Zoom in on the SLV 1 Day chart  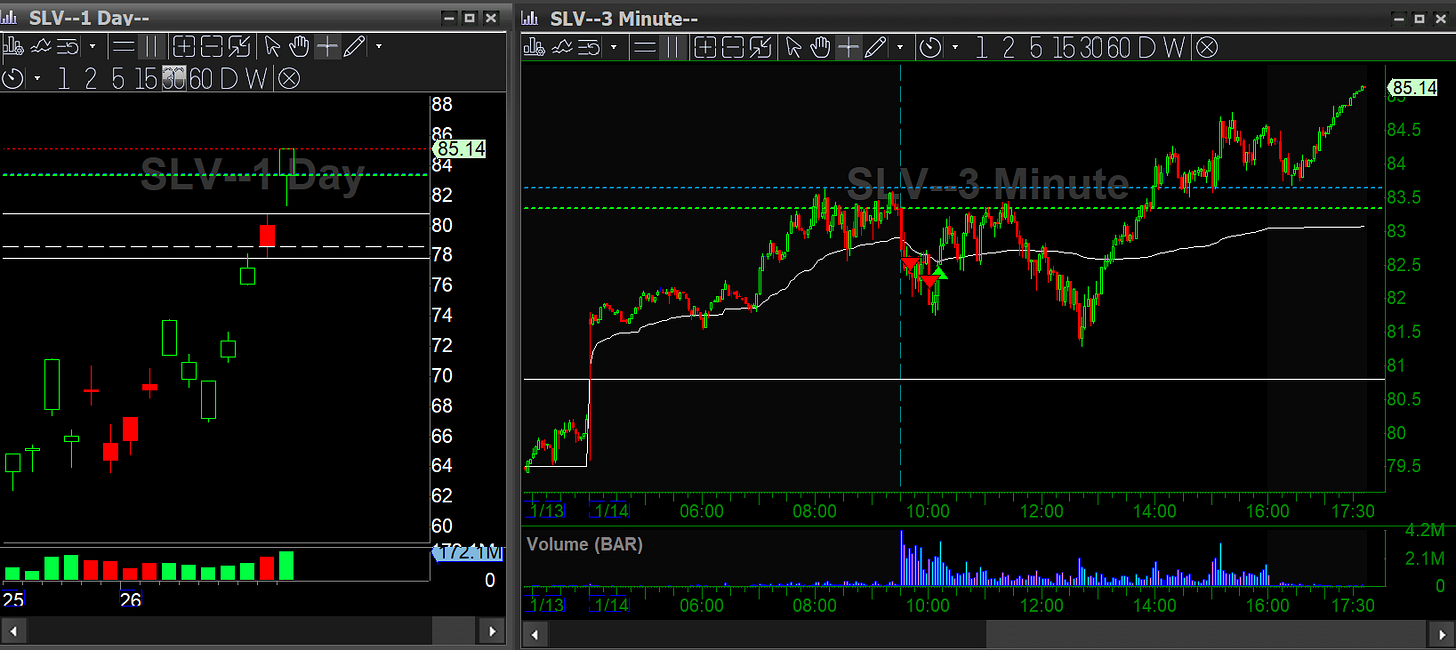pos(183,46)
